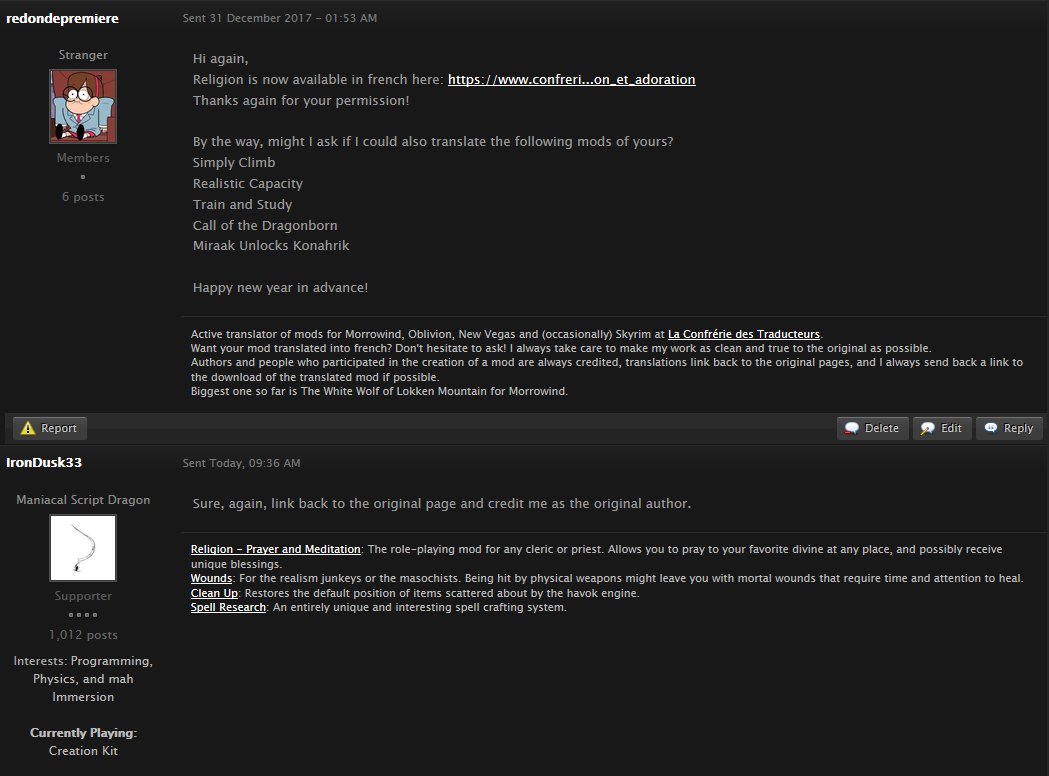This screenshot has width=1049, height=776.
Task: Open the Spell Research mod link
Action: pyautogui.click(x=228, y=607)
